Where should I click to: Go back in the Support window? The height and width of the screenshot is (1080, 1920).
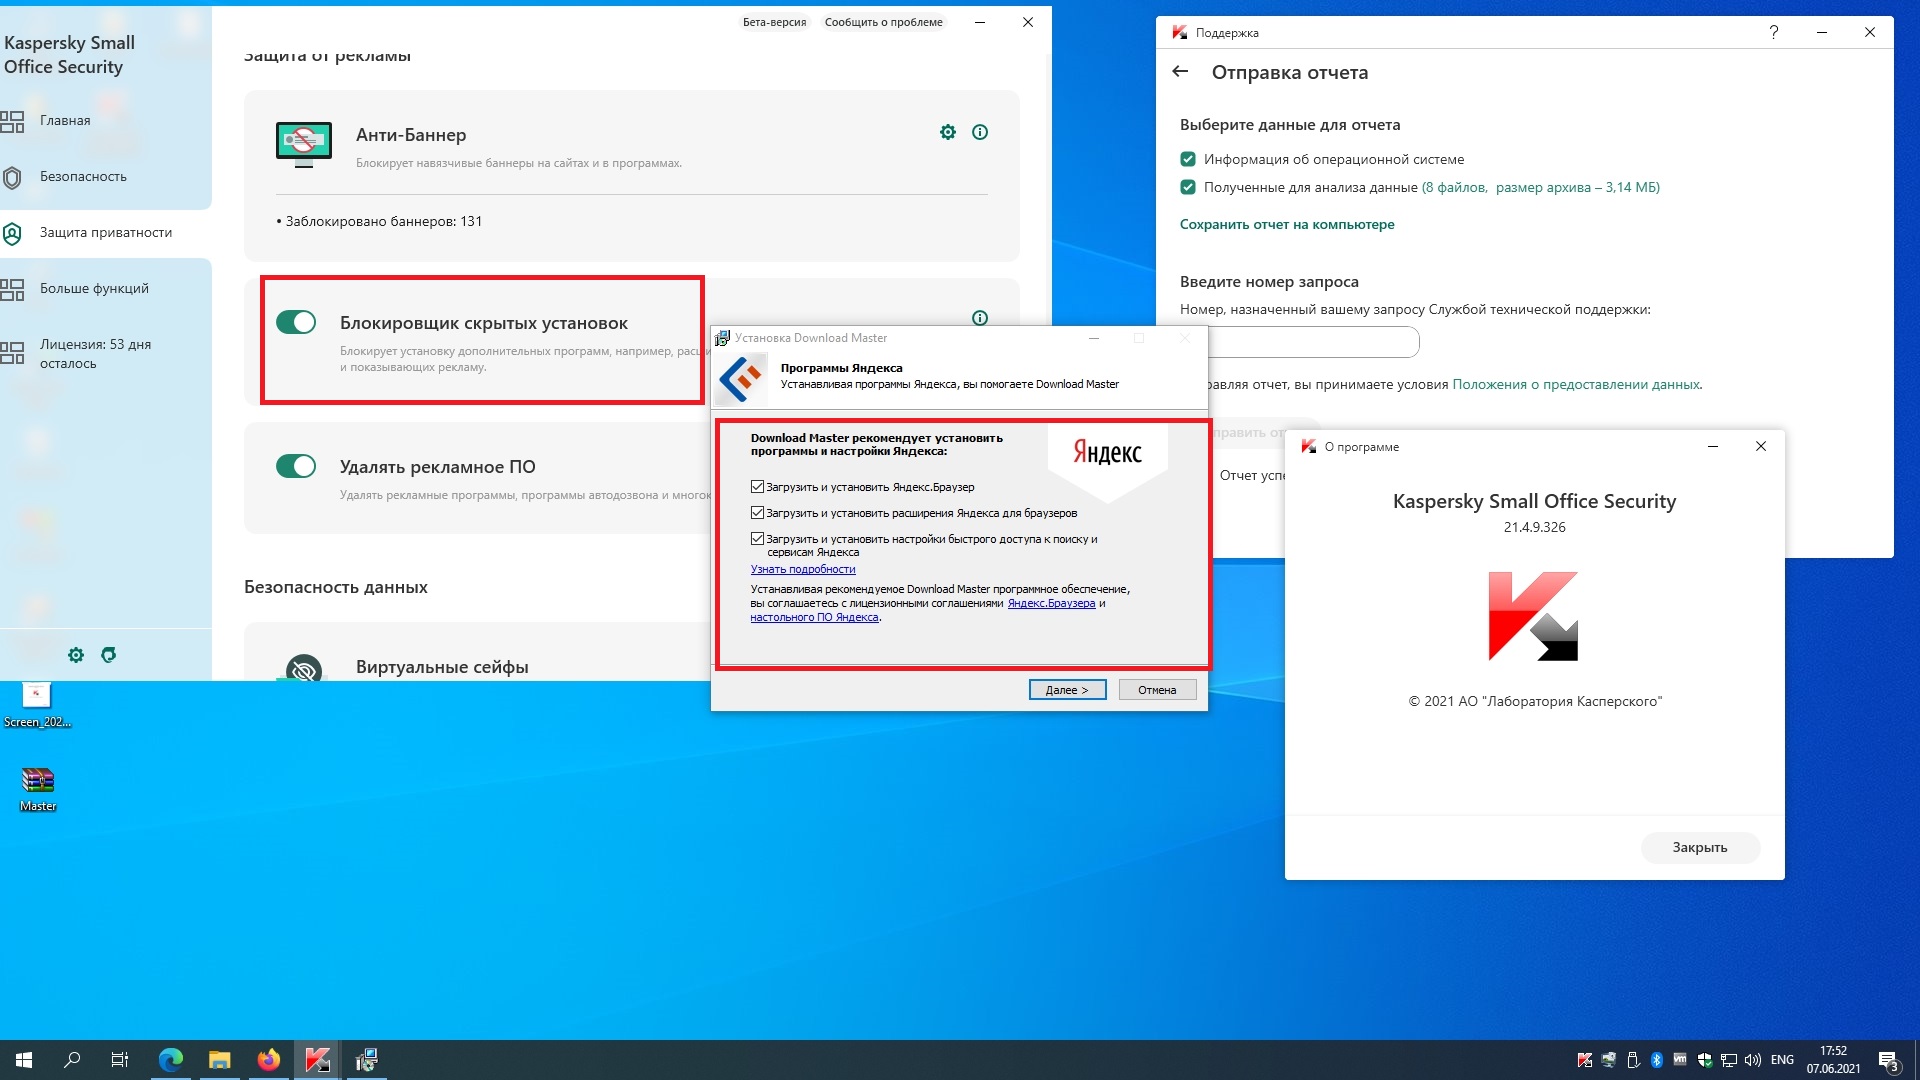[x=1180, y=72]
